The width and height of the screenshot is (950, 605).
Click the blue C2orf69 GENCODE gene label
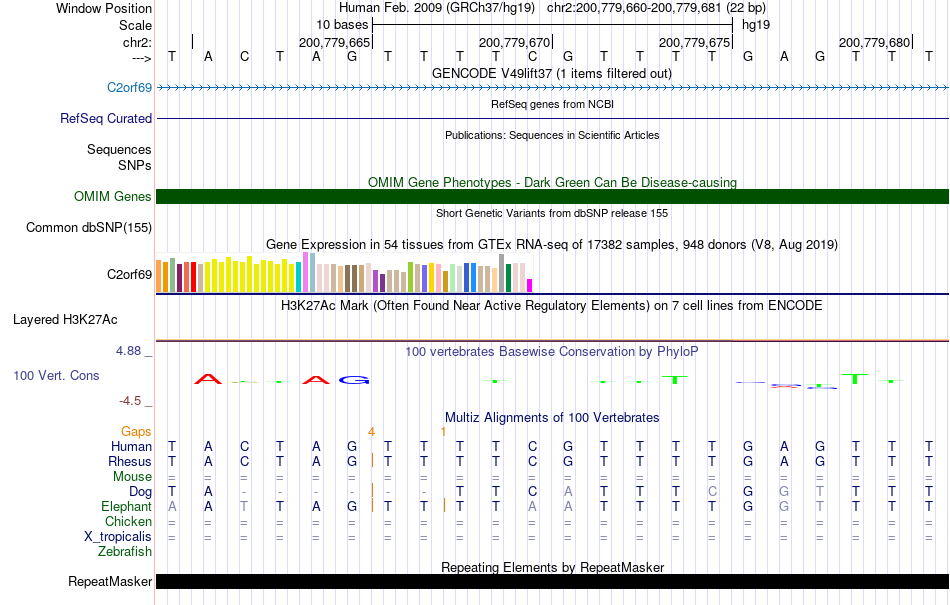coord(129,88)
